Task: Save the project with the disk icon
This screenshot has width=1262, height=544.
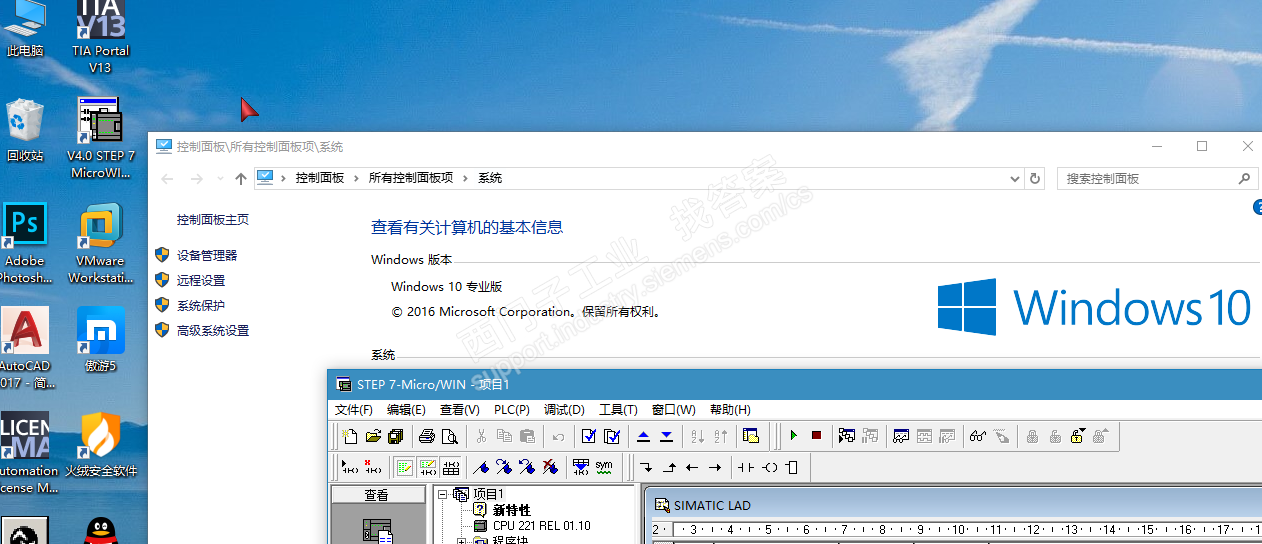Action: point(396,436)
